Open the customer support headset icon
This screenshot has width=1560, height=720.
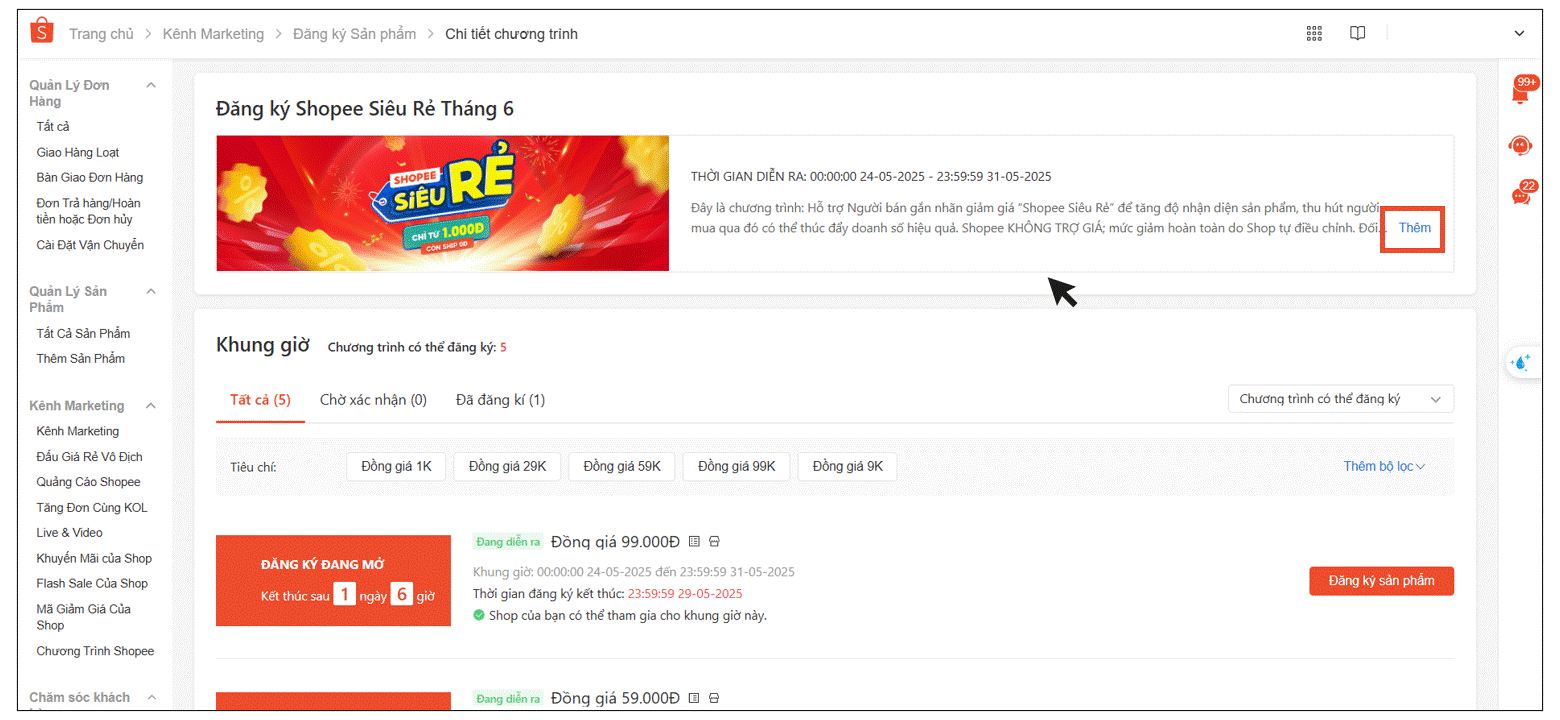[x=1520, y=146]
